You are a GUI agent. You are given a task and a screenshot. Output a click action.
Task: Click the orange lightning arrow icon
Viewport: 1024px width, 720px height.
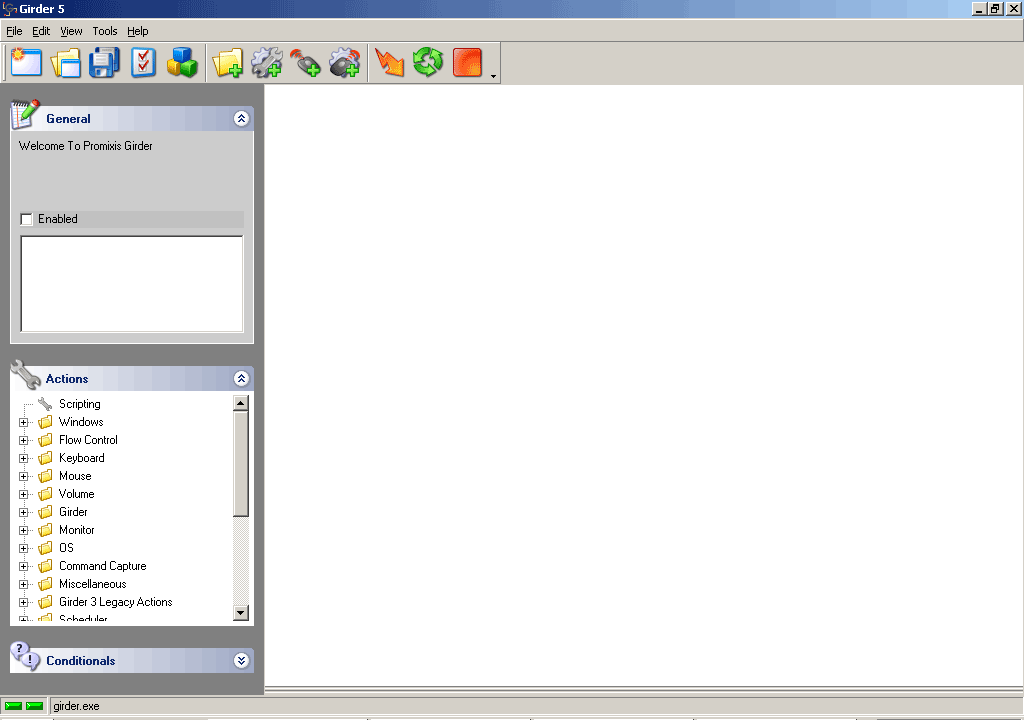pyautogui.click(x=389, y=63)
